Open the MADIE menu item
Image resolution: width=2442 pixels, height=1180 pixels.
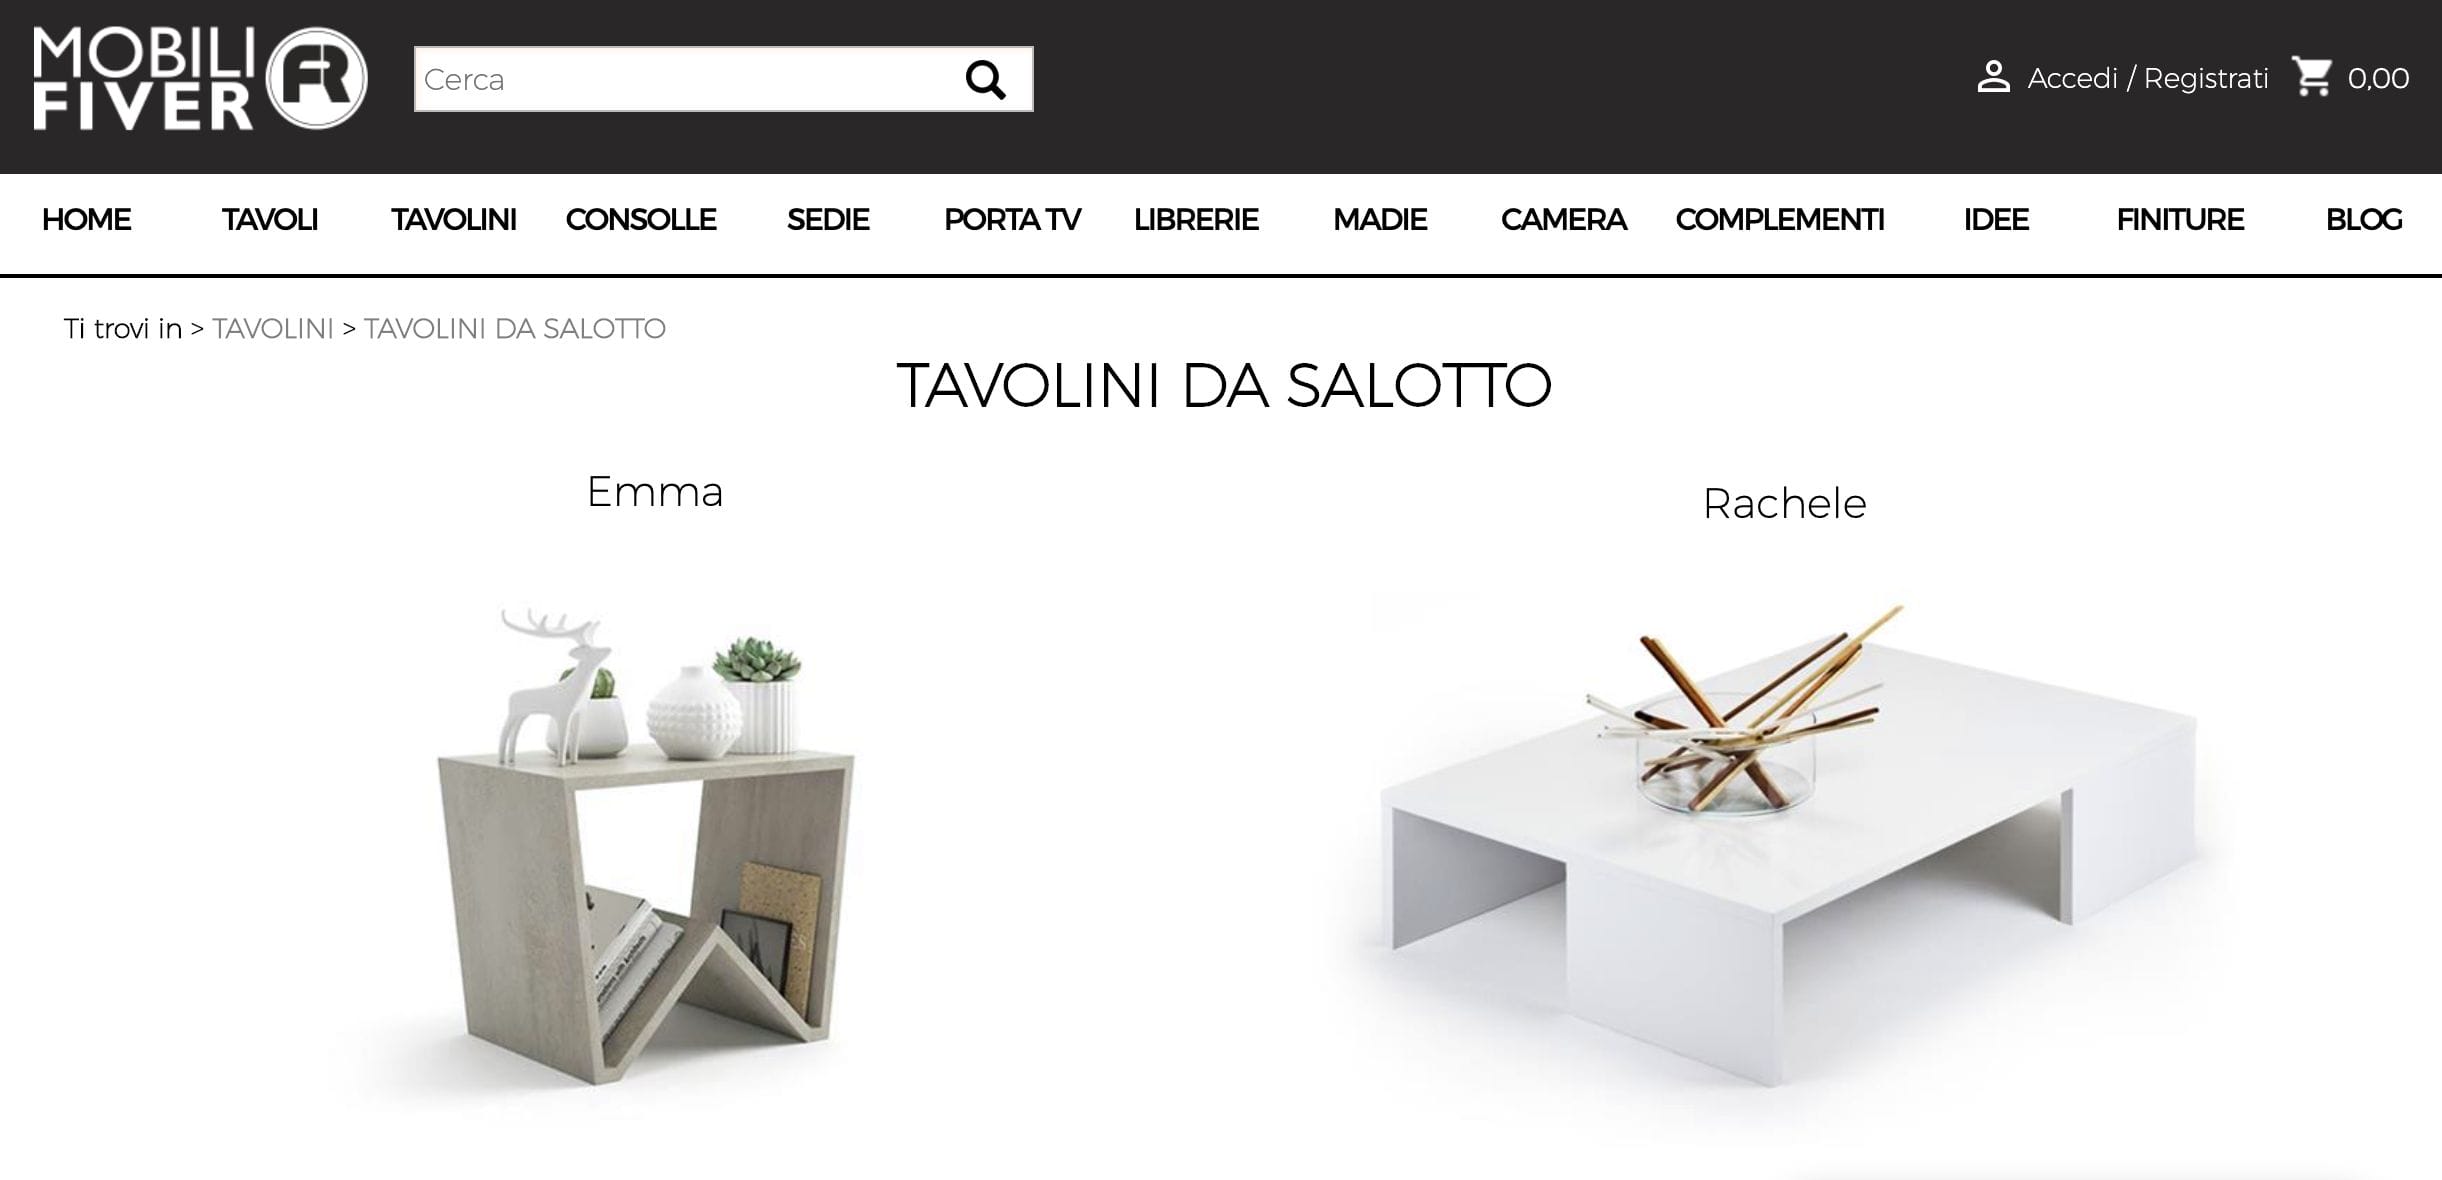tap(1380, 220)
